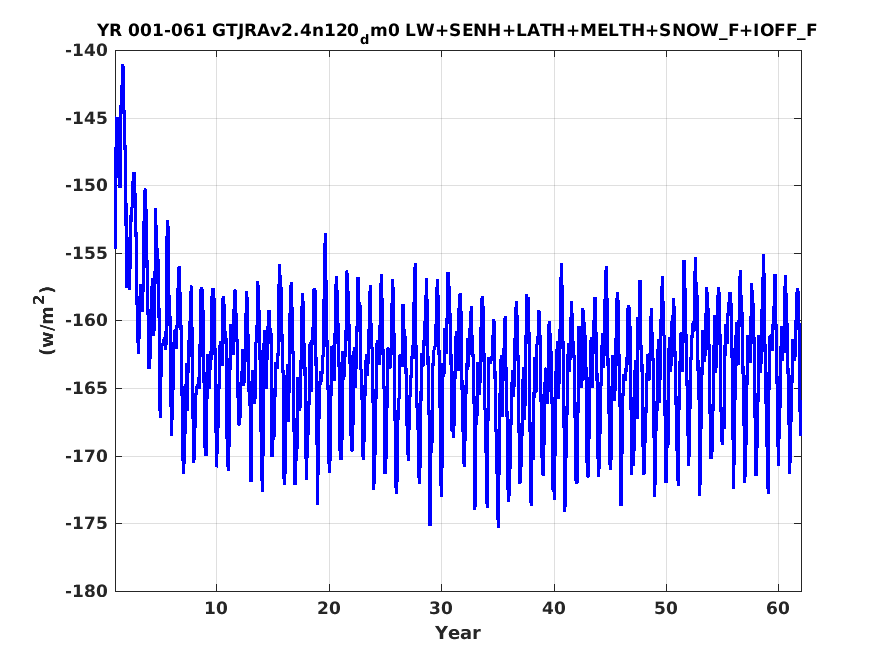Click the plot title text
This screenshot has height=663, width=884.
pyautogui.click(x=457, y=31)
